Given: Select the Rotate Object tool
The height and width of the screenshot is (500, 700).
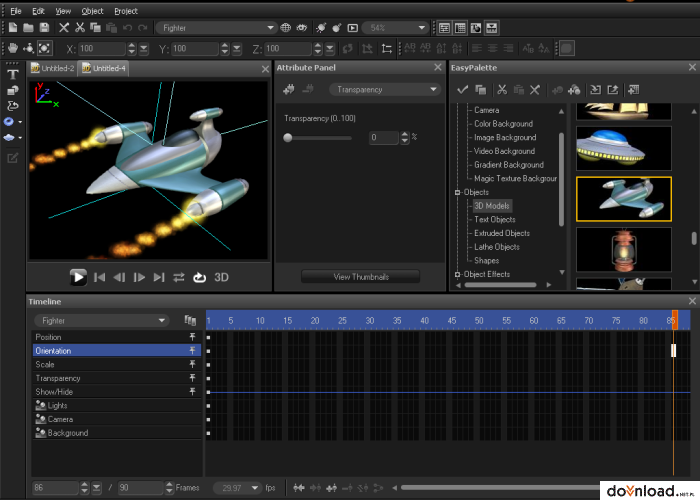Looking at the screenshot, I should 29,48.
